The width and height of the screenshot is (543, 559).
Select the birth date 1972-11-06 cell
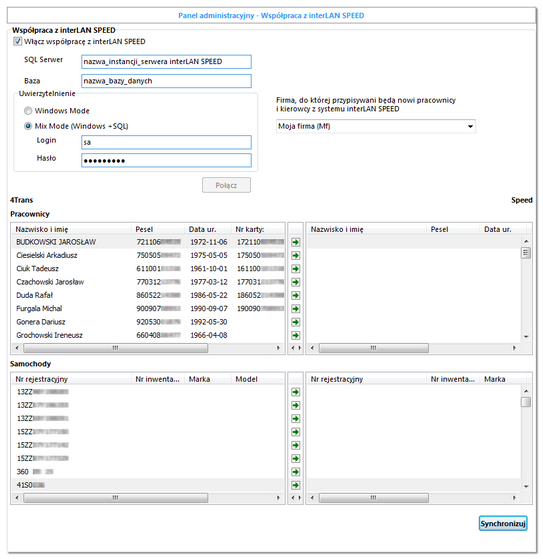pyautogui.click(x=209, y=242)
